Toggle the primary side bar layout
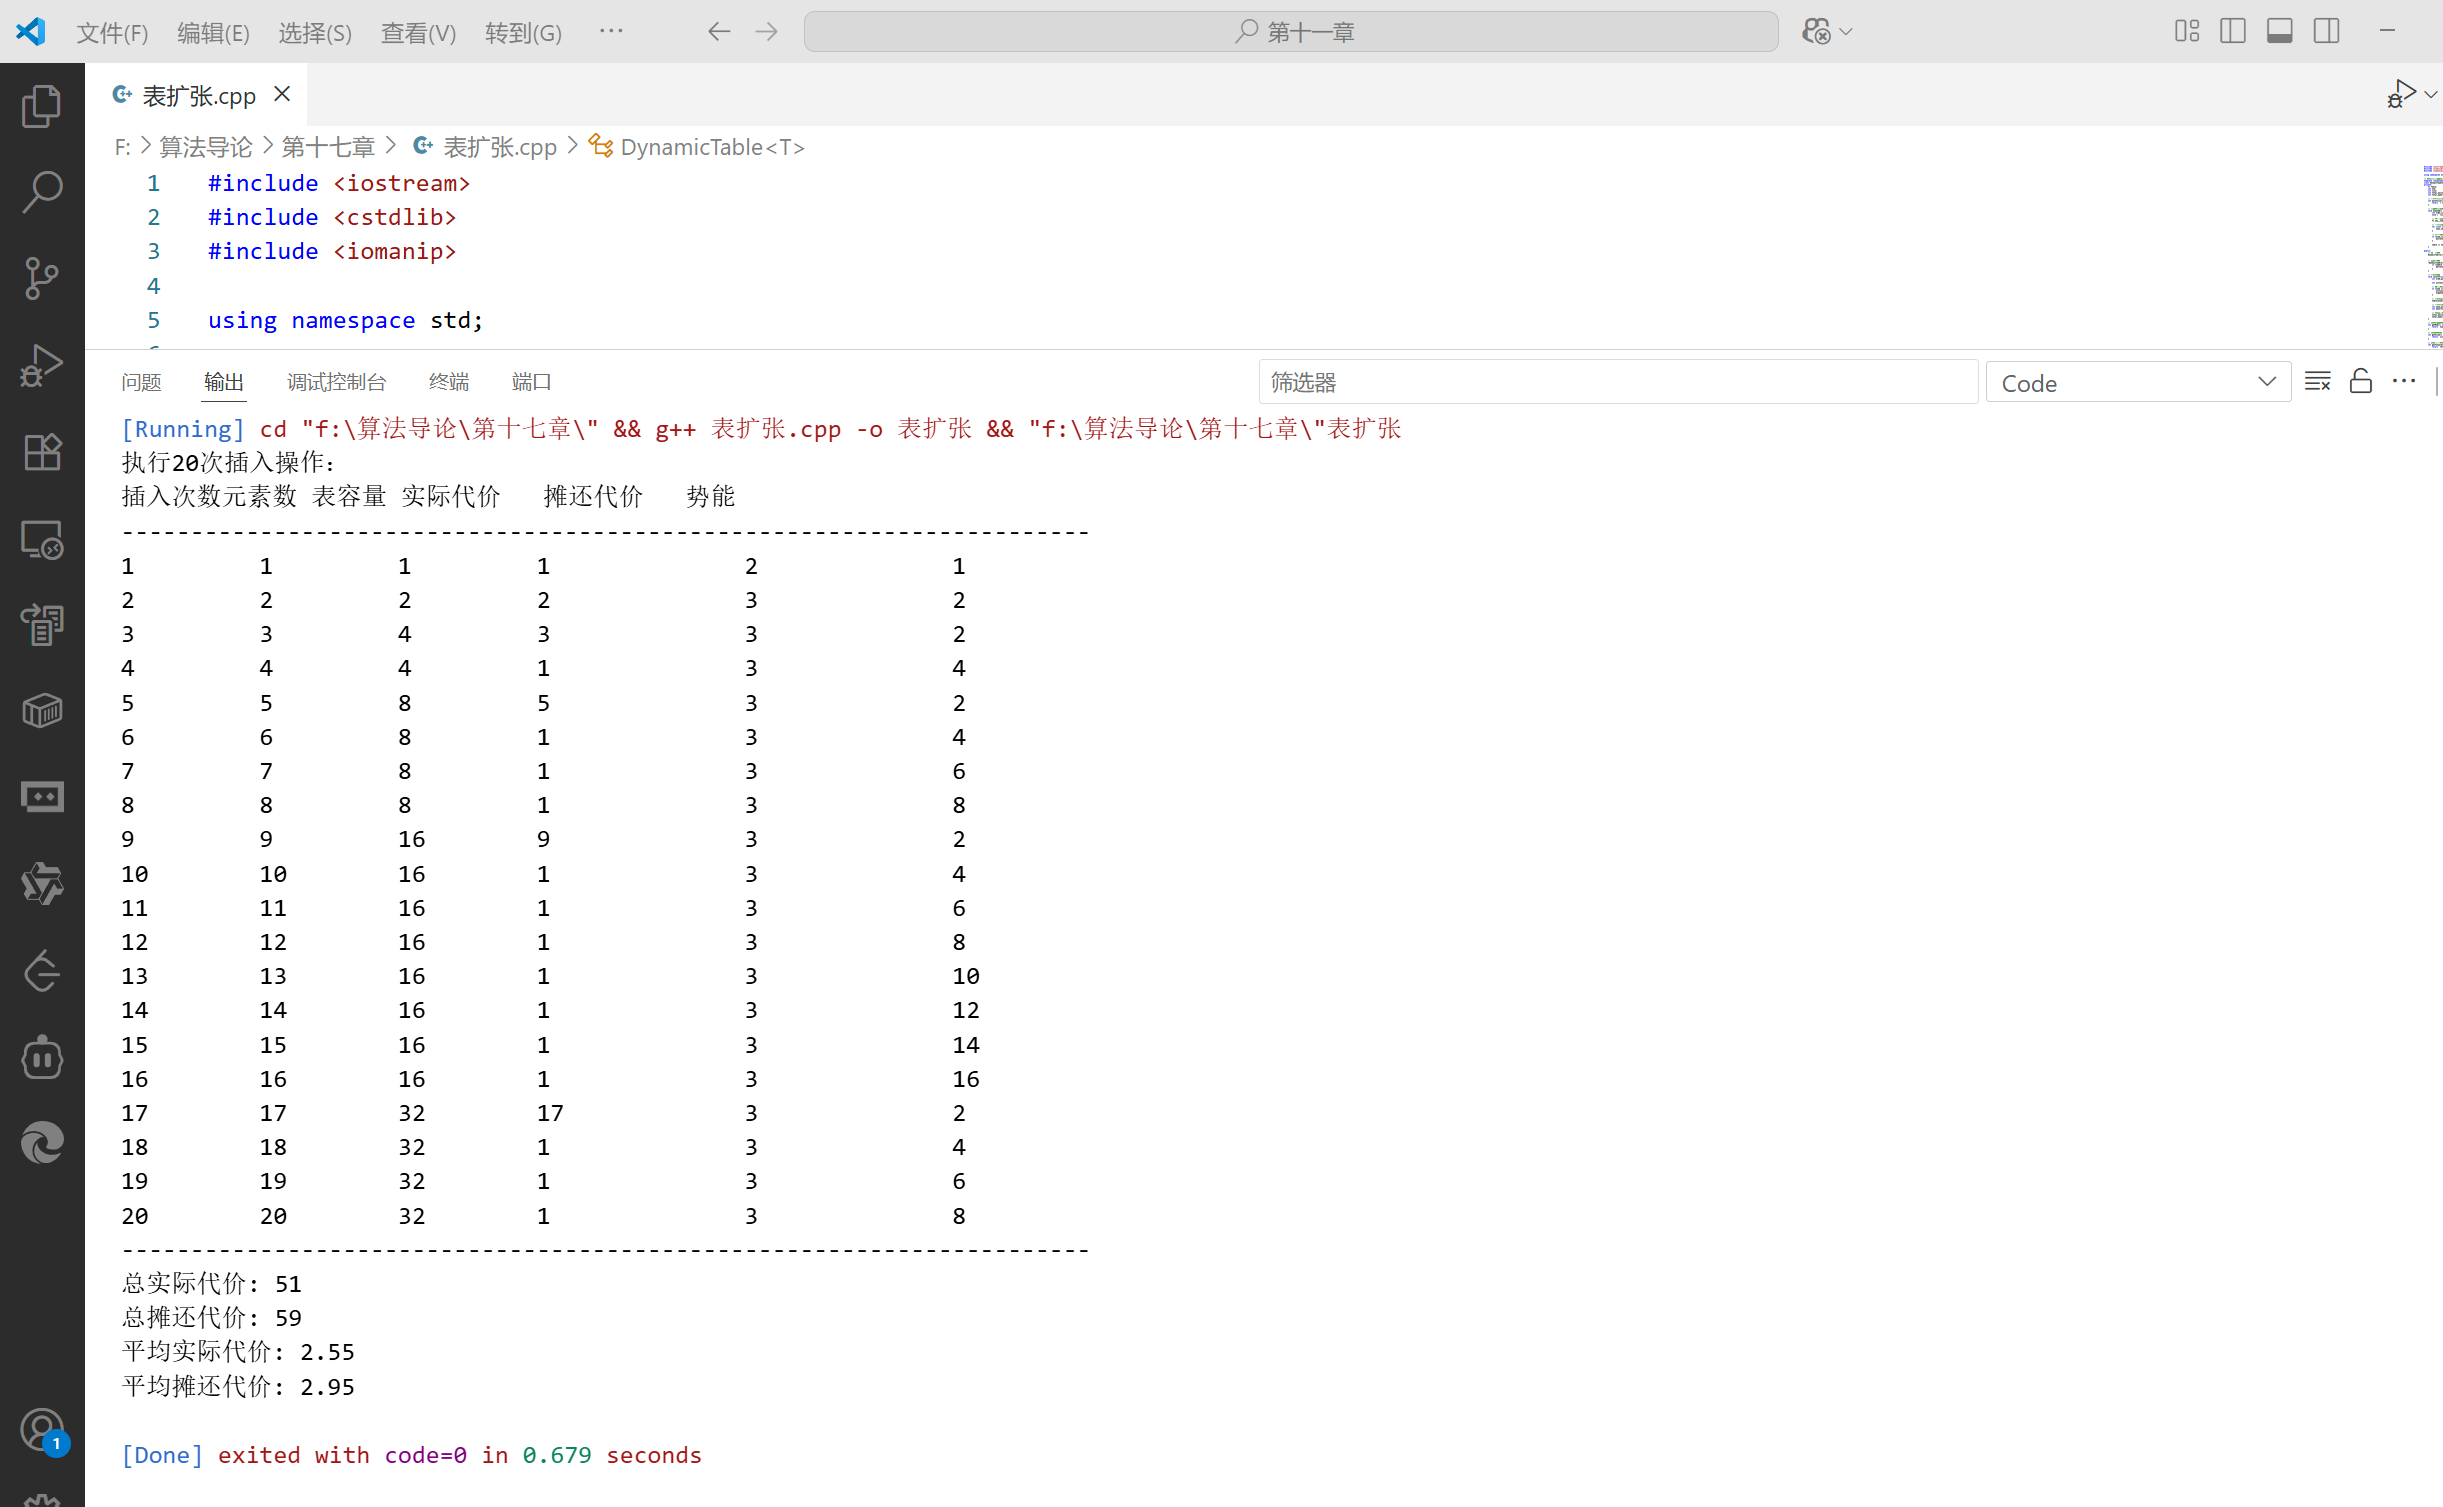The width and height of the screenshot is (2443, 1507). (x=2232, y=31)
